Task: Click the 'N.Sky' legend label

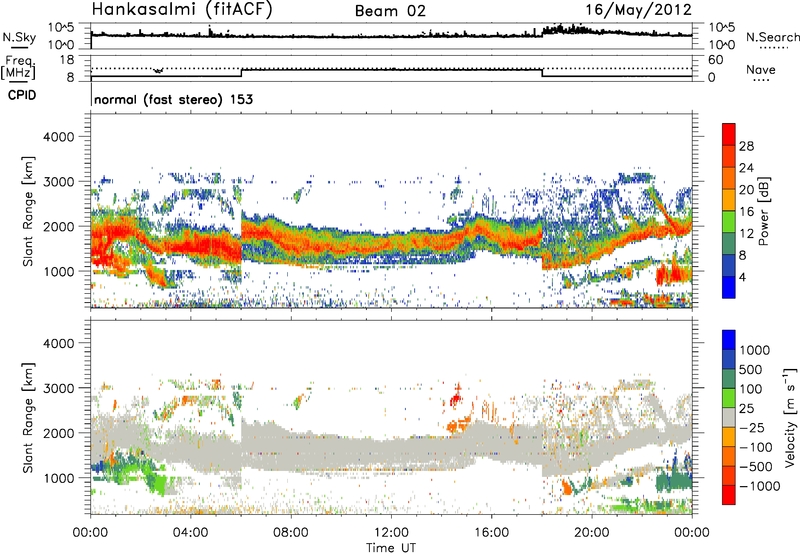Action: coord(19,37)
